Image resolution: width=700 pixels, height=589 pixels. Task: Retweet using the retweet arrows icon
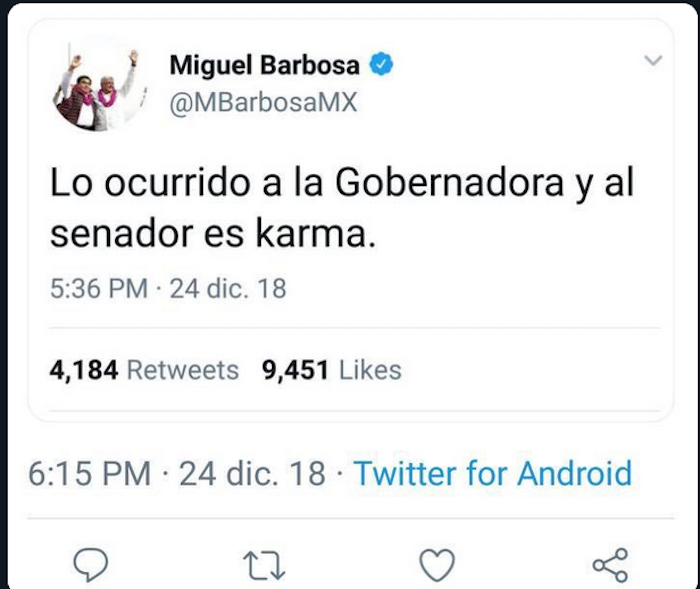(x=264, y=565)
